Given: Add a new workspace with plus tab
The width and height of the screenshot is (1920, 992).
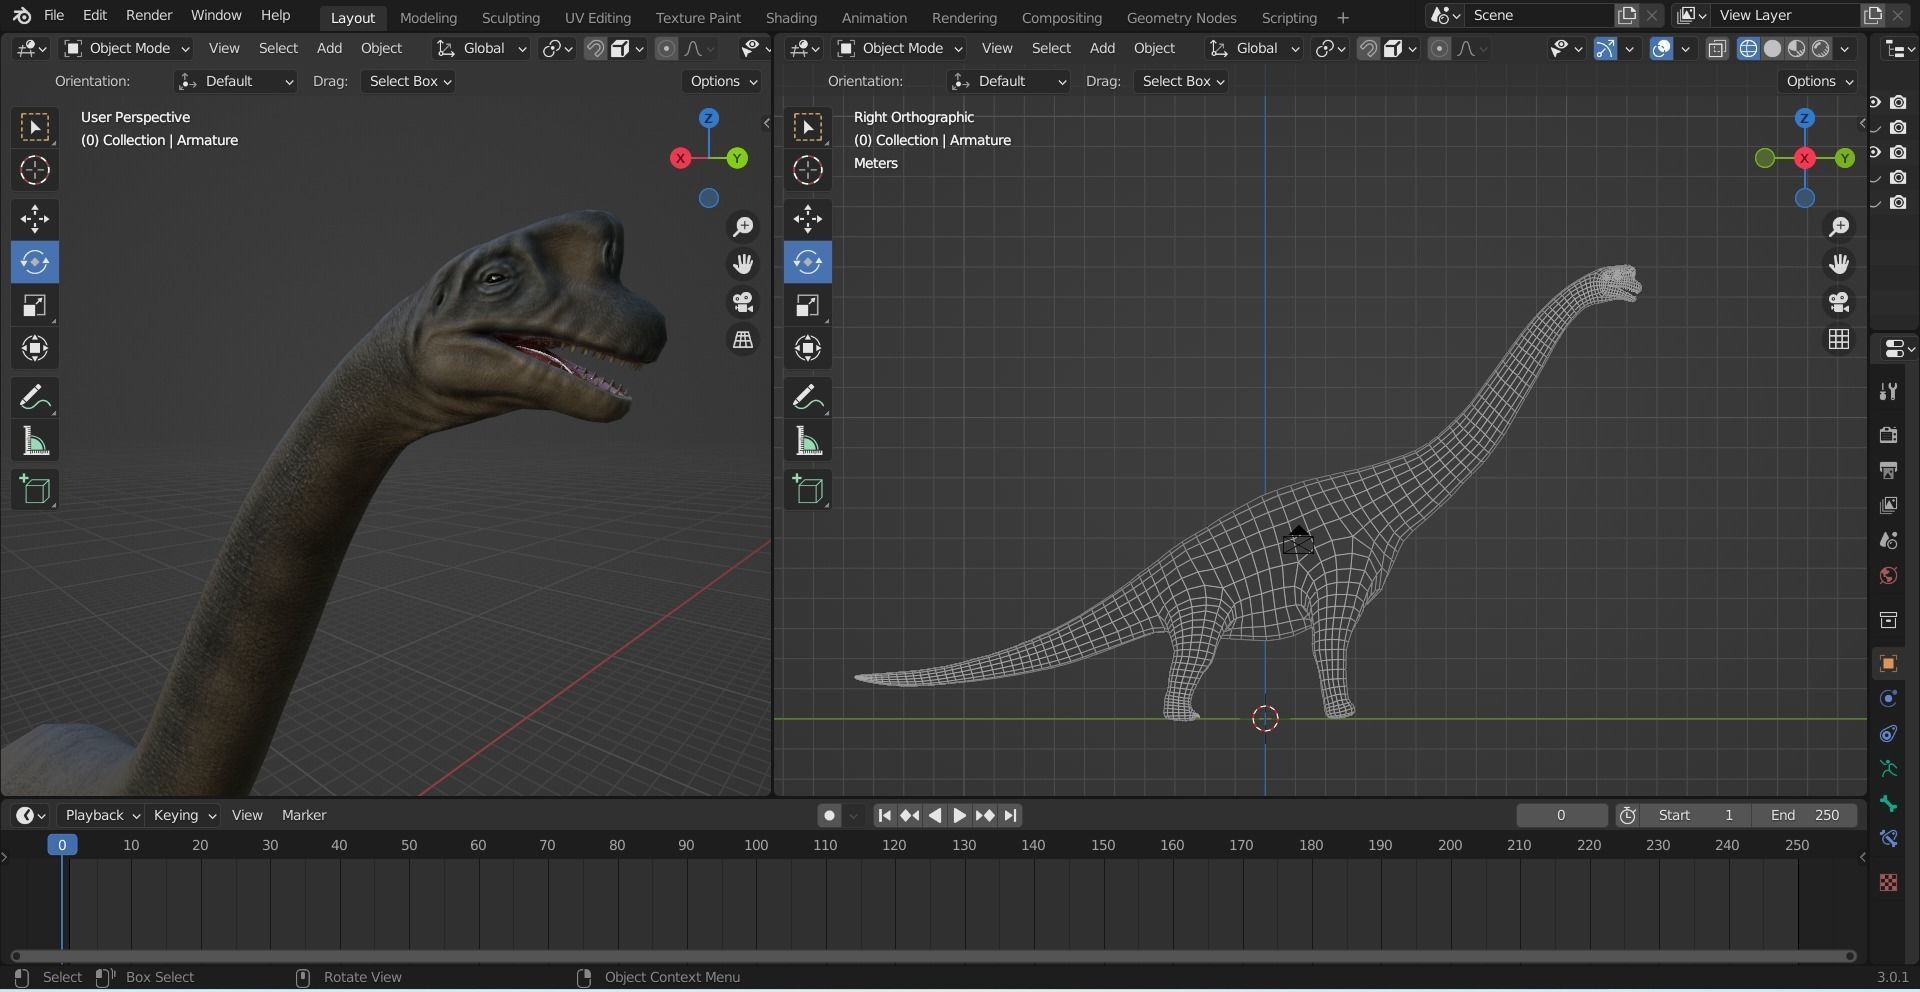Looking at the screenshot, I should pos(1343,18).
